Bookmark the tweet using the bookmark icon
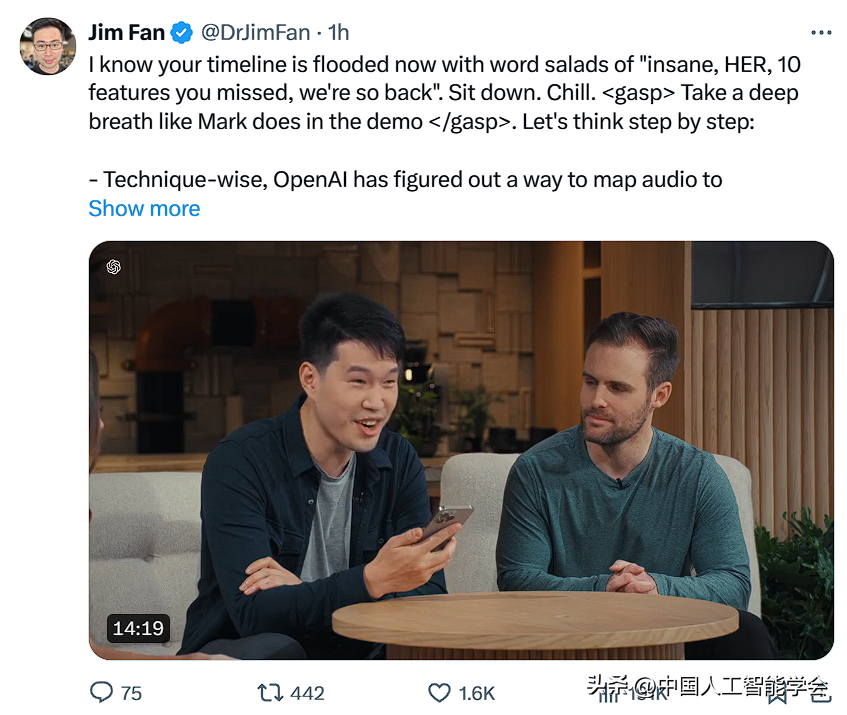Viewport: 847px width, 715px height. tap(777, 694)
